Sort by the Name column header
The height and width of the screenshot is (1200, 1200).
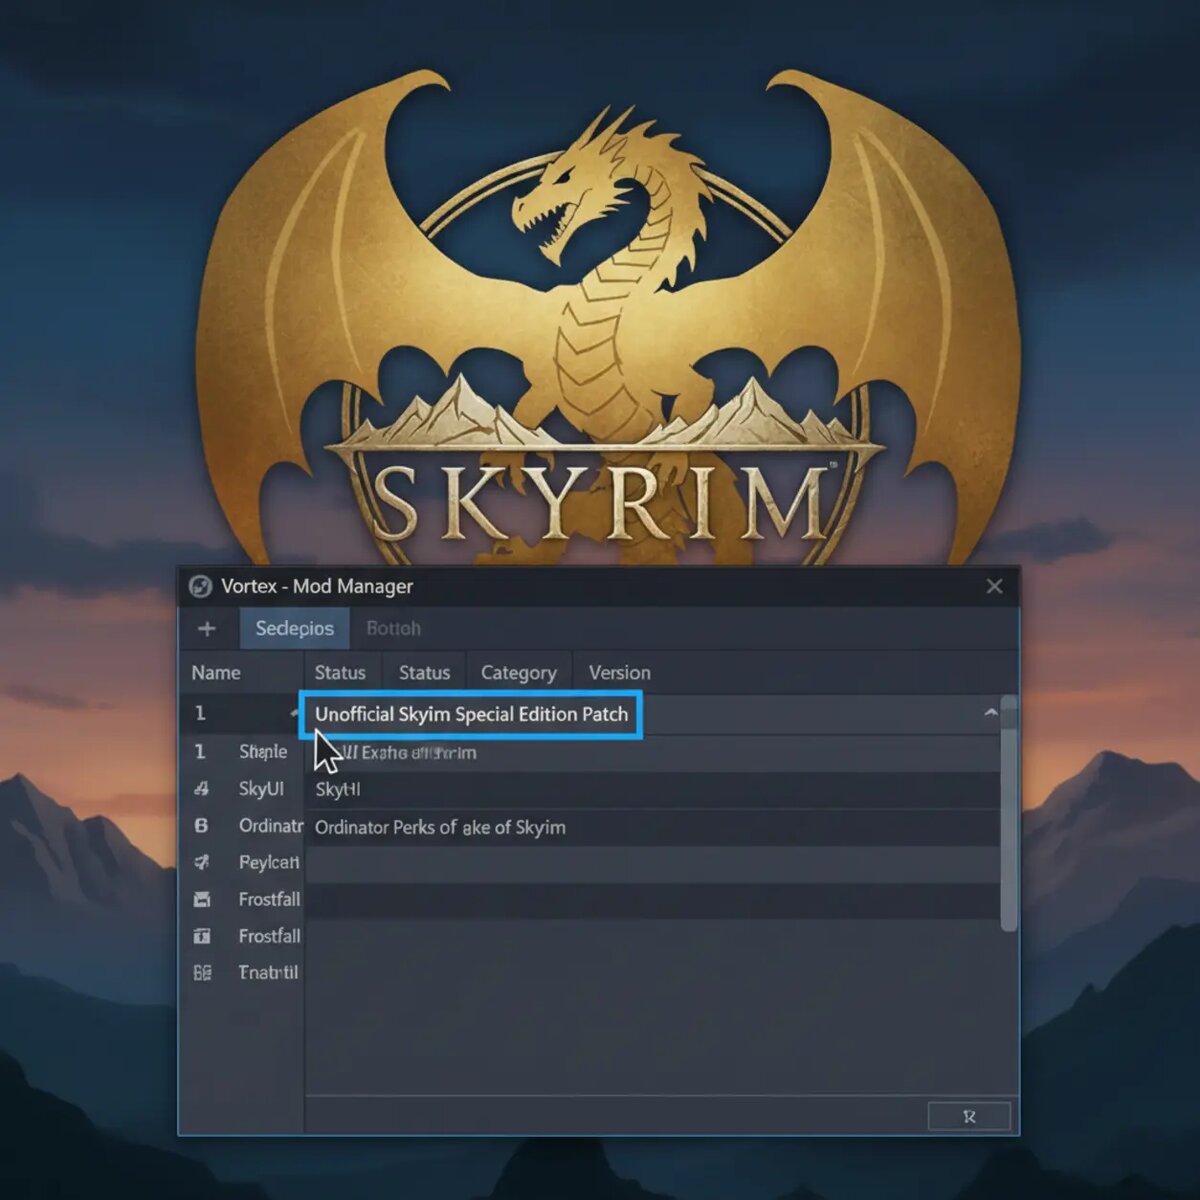(x=216, y=672)
